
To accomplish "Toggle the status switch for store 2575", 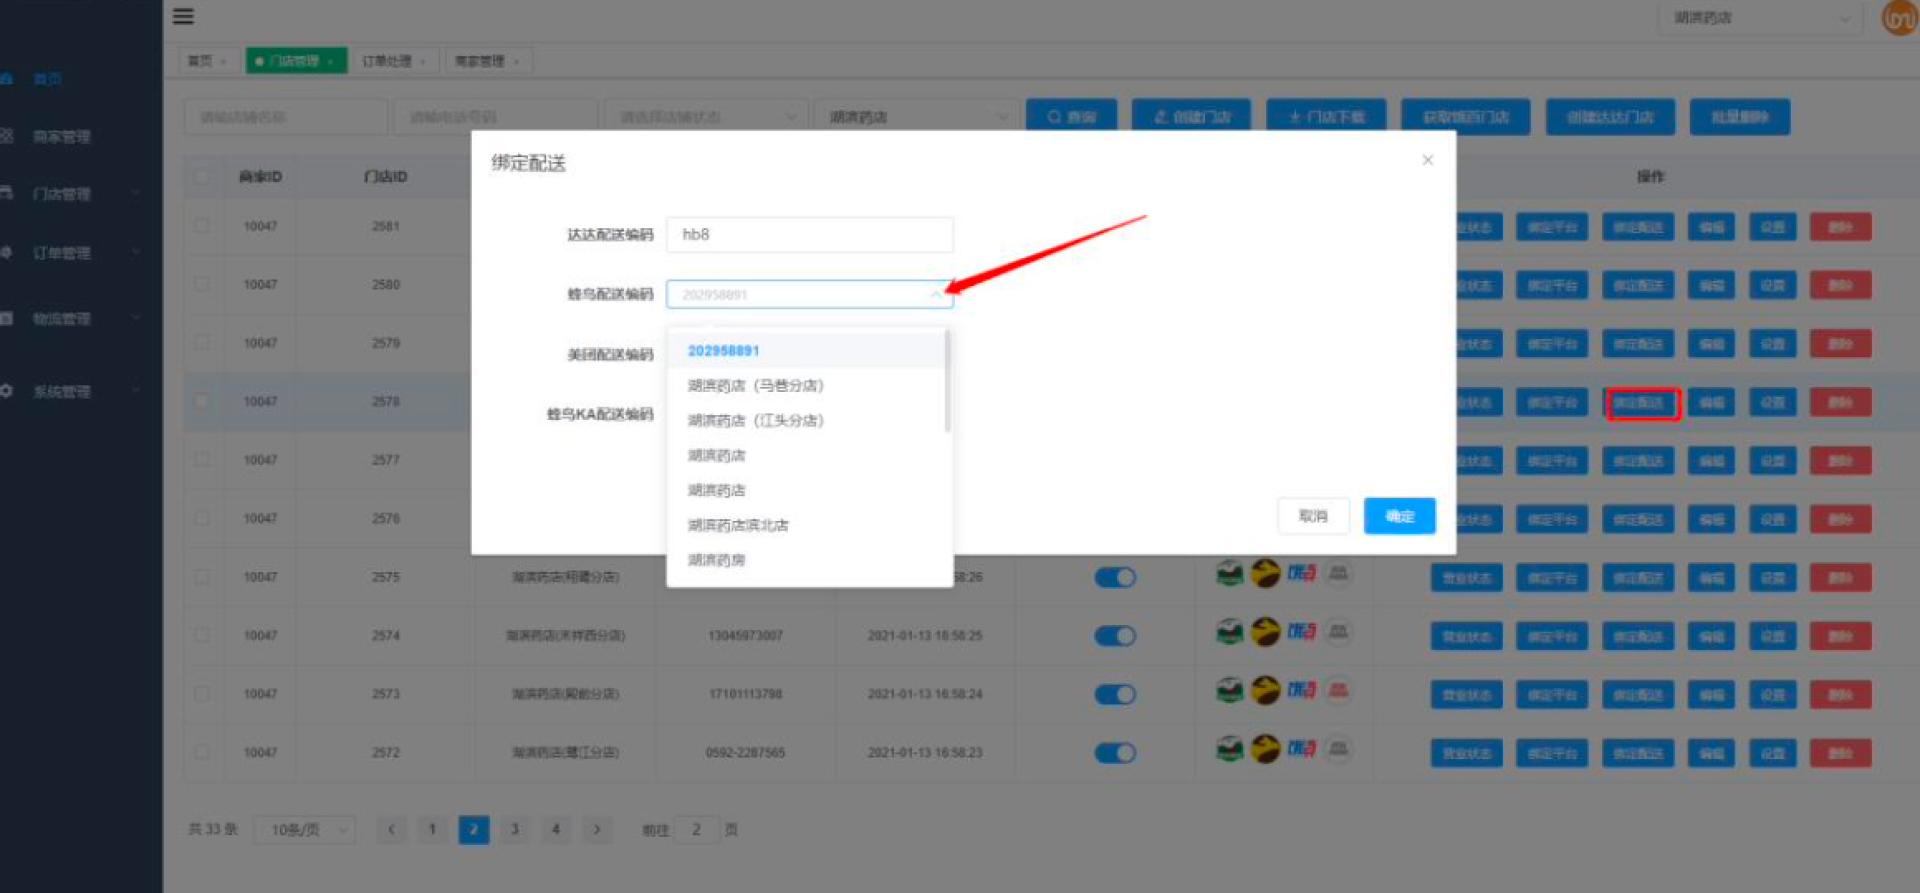I will click(x=1114, y=577).
